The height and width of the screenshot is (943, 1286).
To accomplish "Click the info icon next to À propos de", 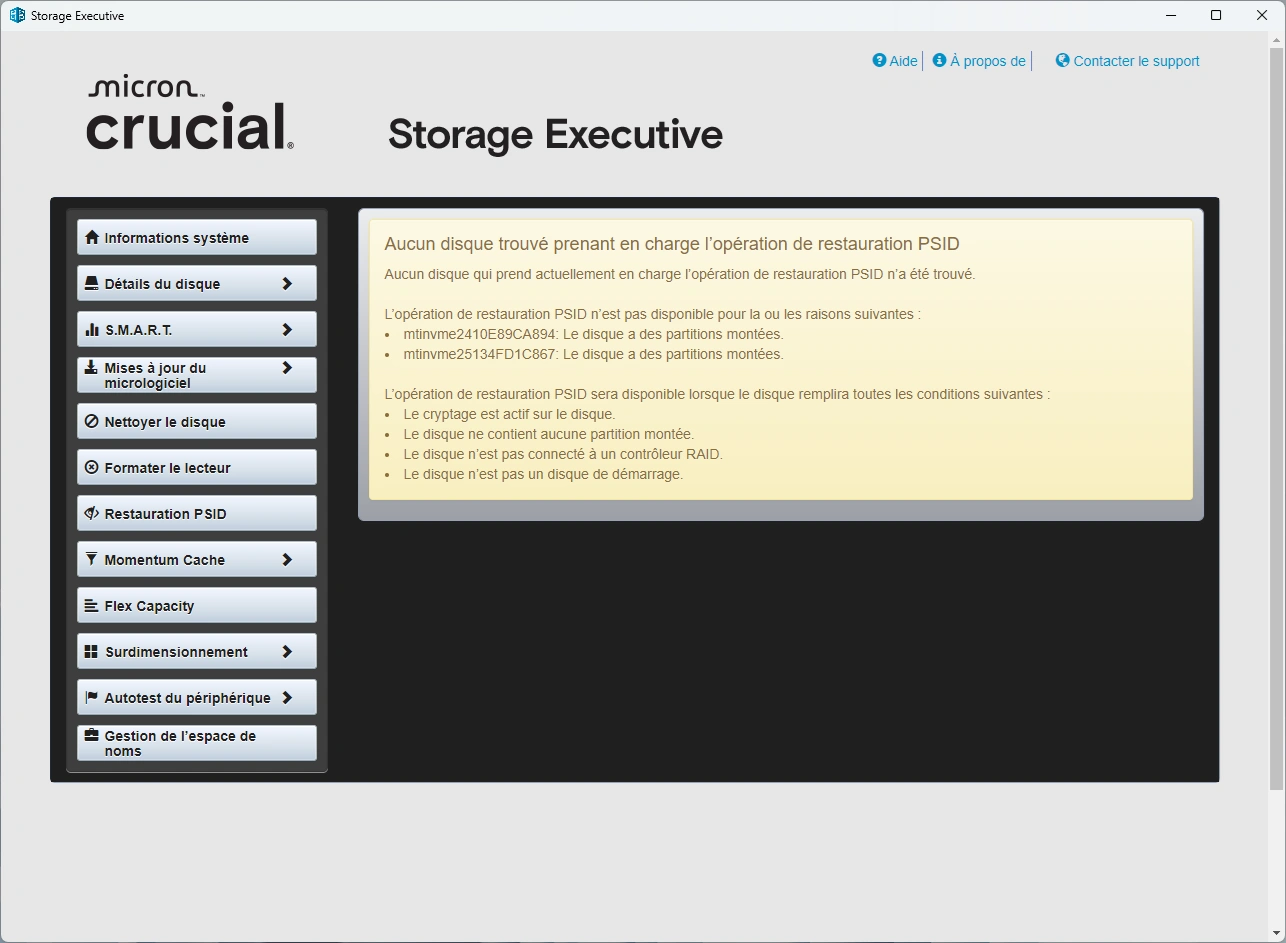I will click(x=939, y=60).
